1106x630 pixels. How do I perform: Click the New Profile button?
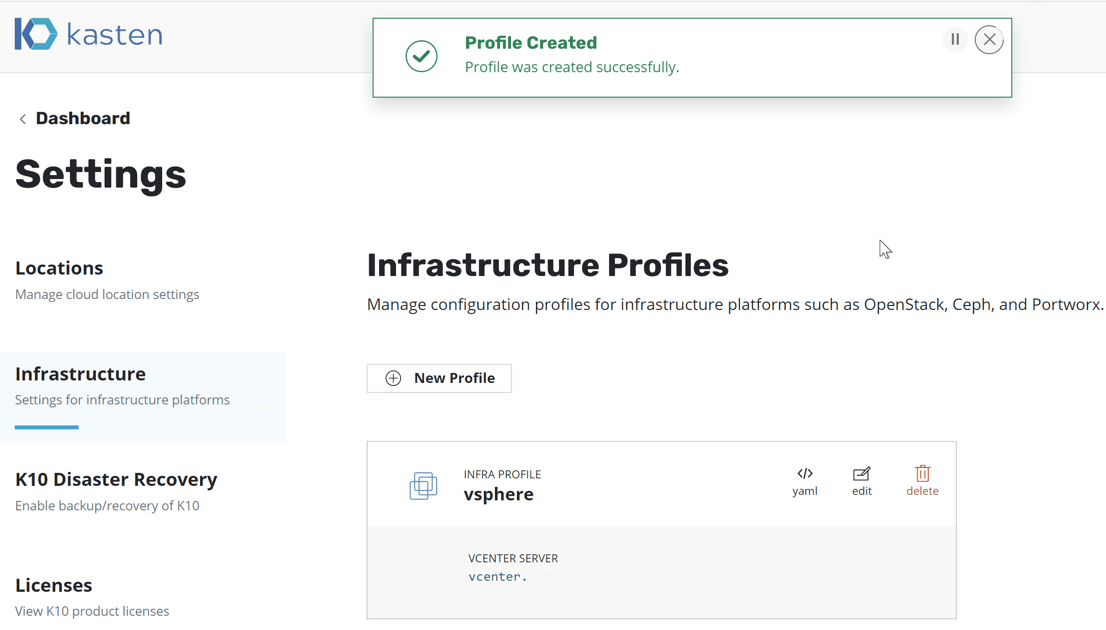coord(439,378)
